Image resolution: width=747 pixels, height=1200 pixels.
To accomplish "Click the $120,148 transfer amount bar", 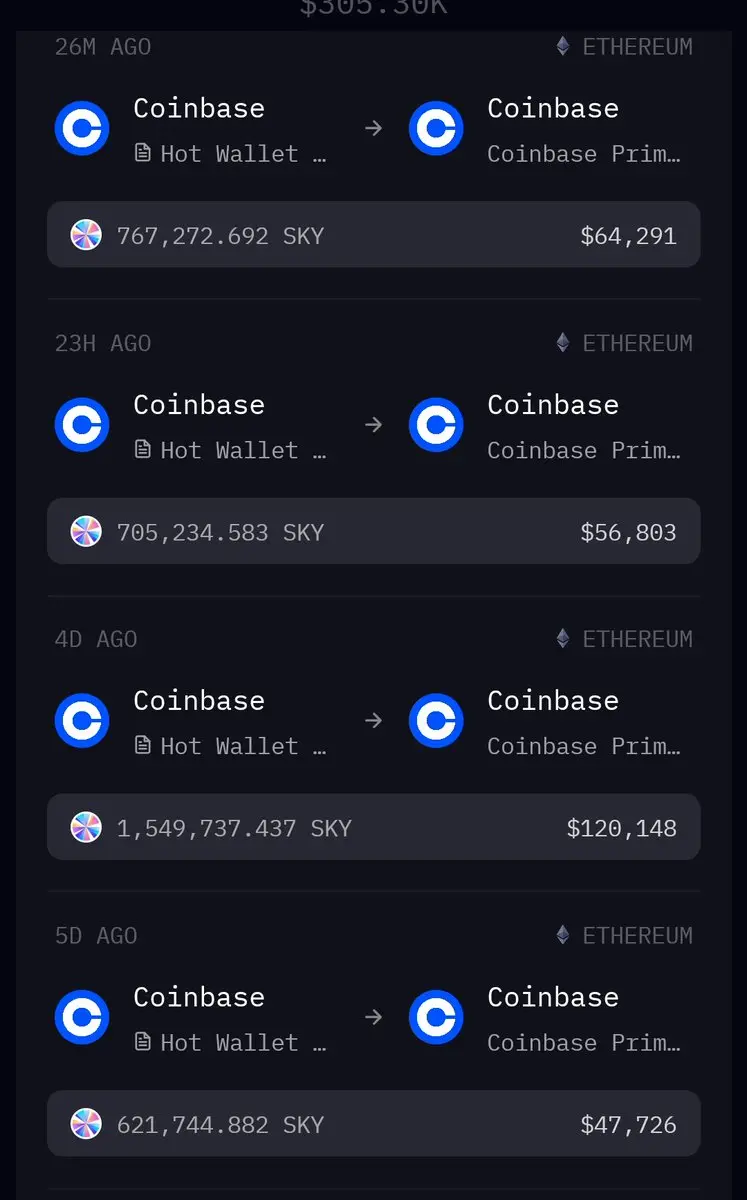I will tap(374, 827).
